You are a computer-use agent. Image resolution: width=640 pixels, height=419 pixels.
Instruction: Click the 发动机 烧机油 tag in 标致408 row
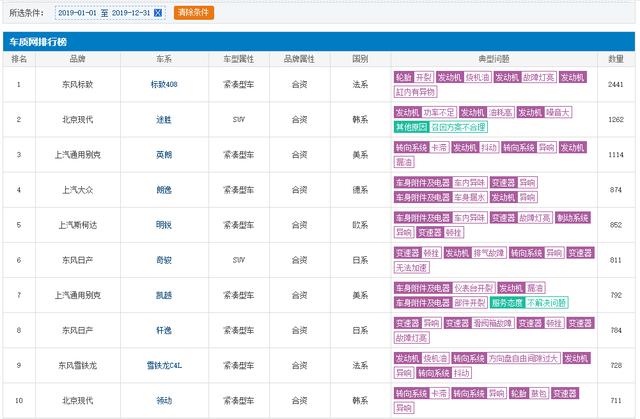point(463,77)
